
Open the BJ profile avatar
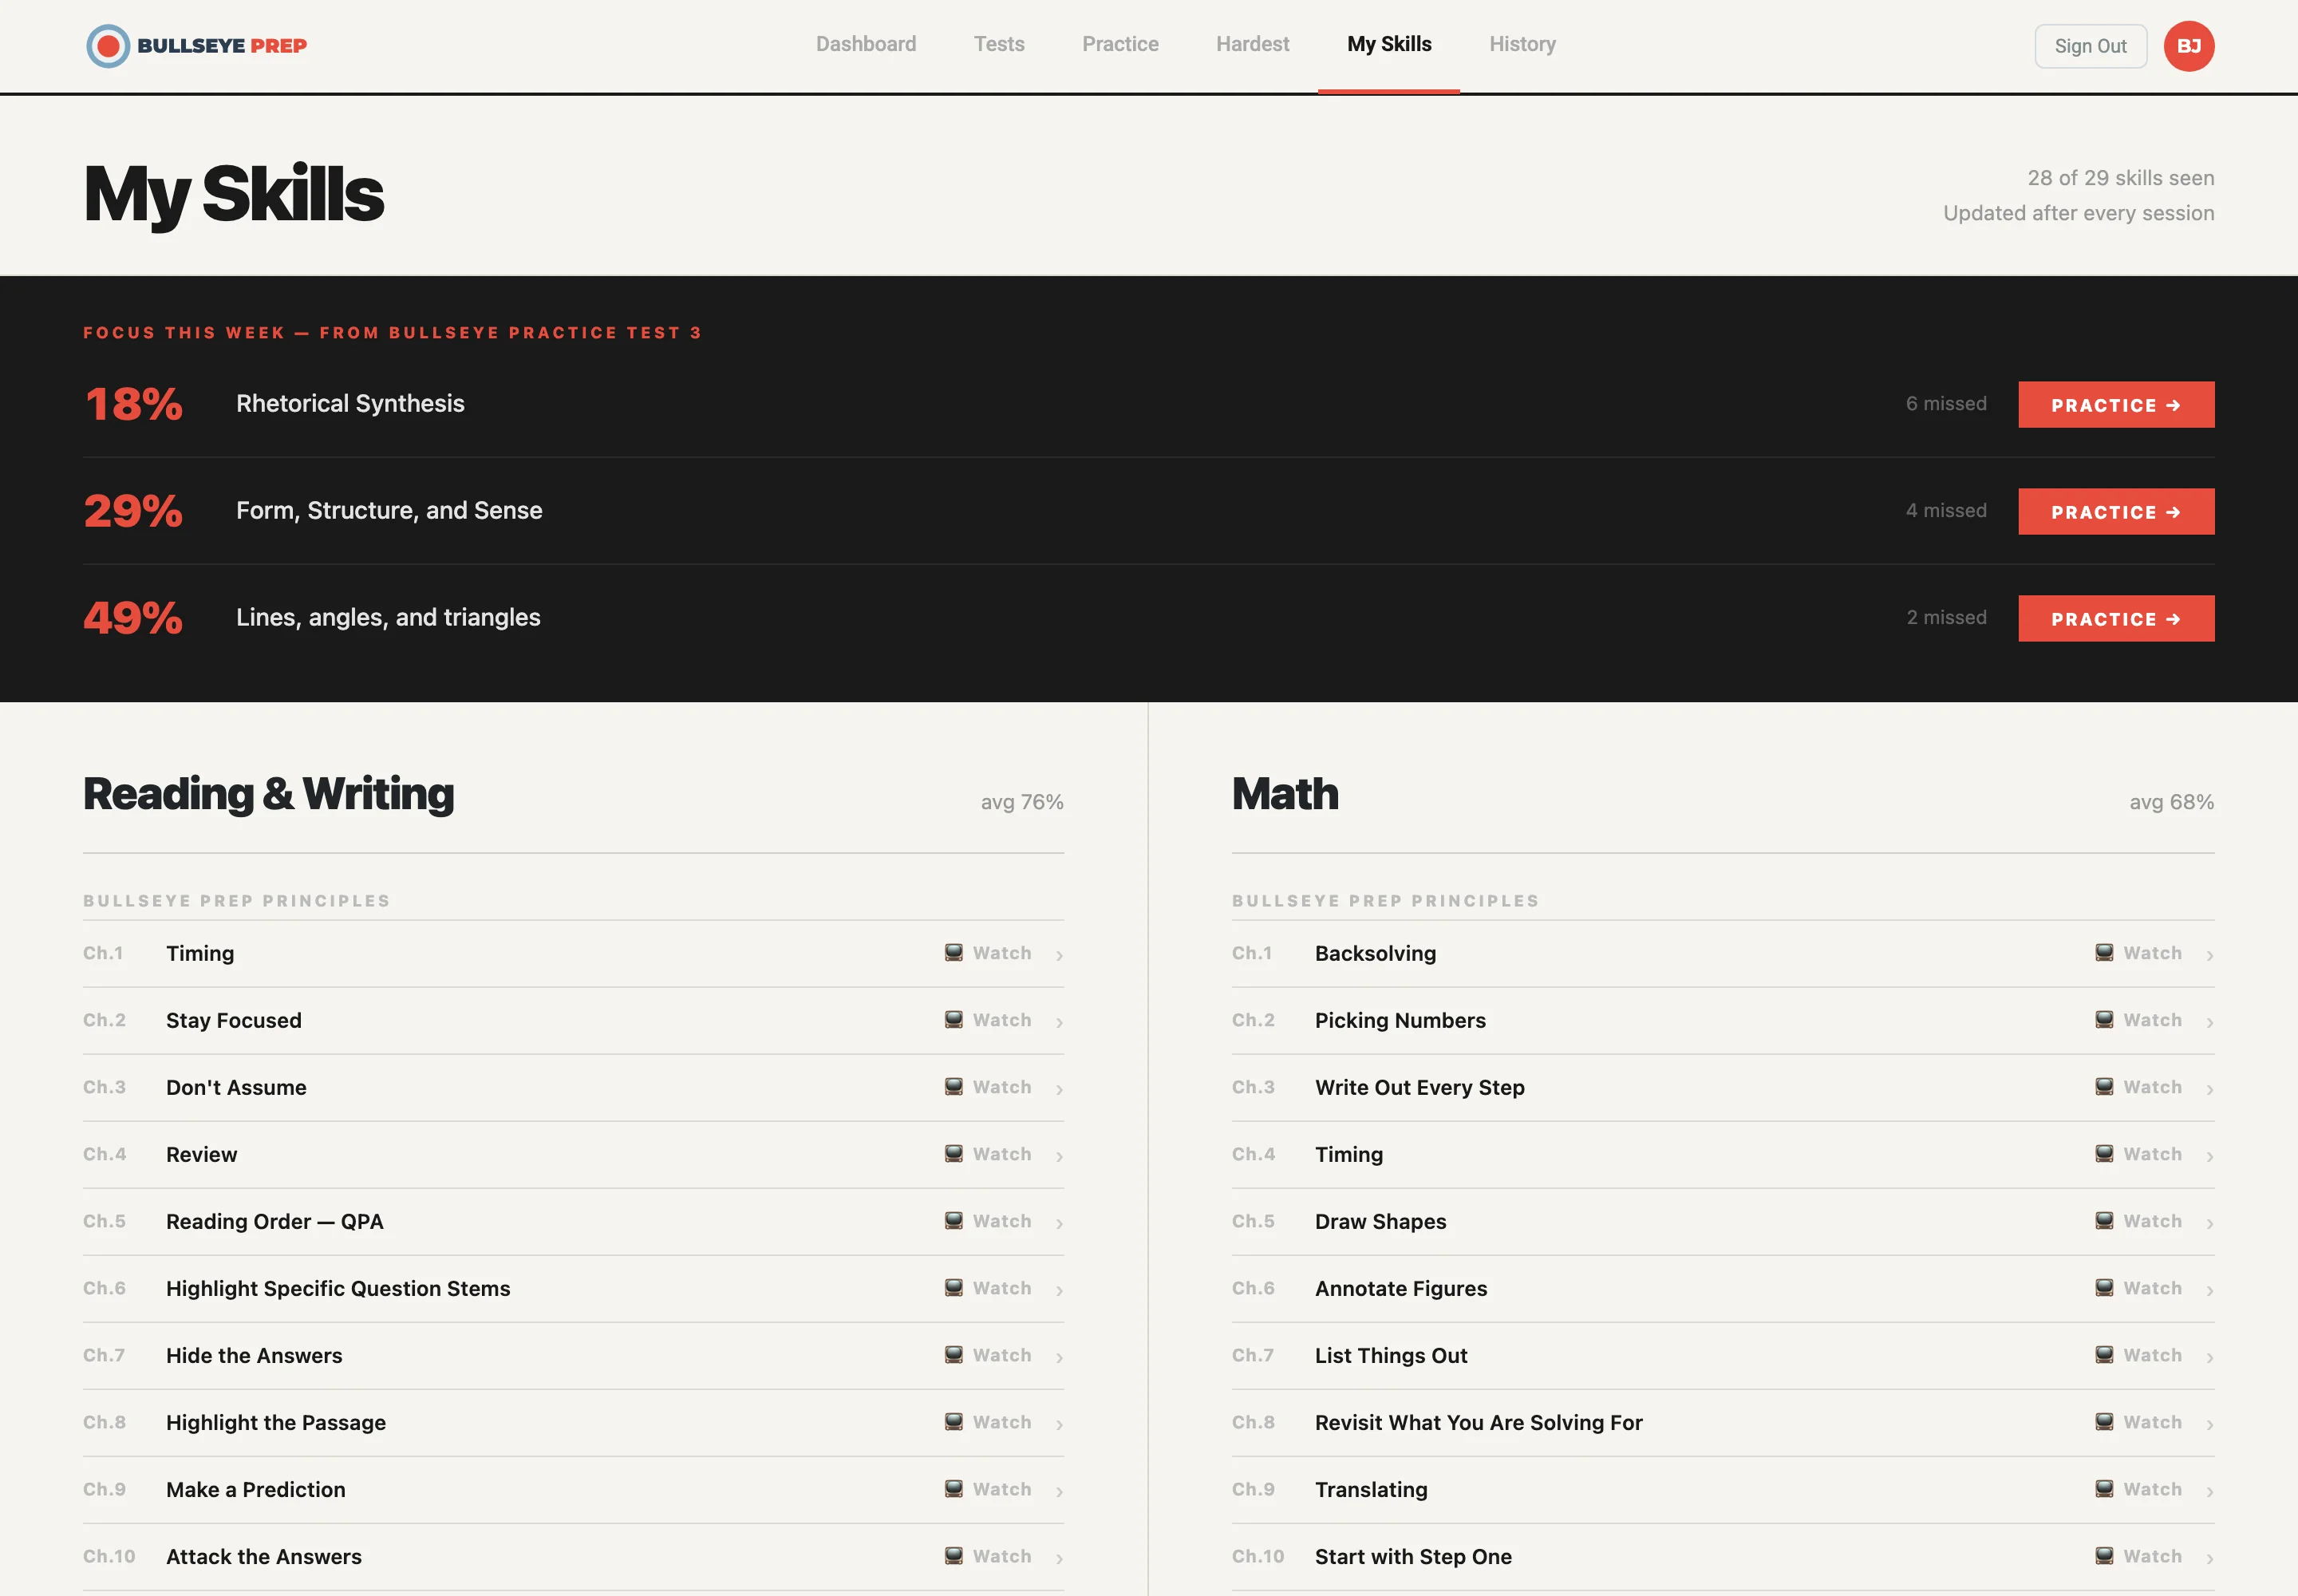2189,46
